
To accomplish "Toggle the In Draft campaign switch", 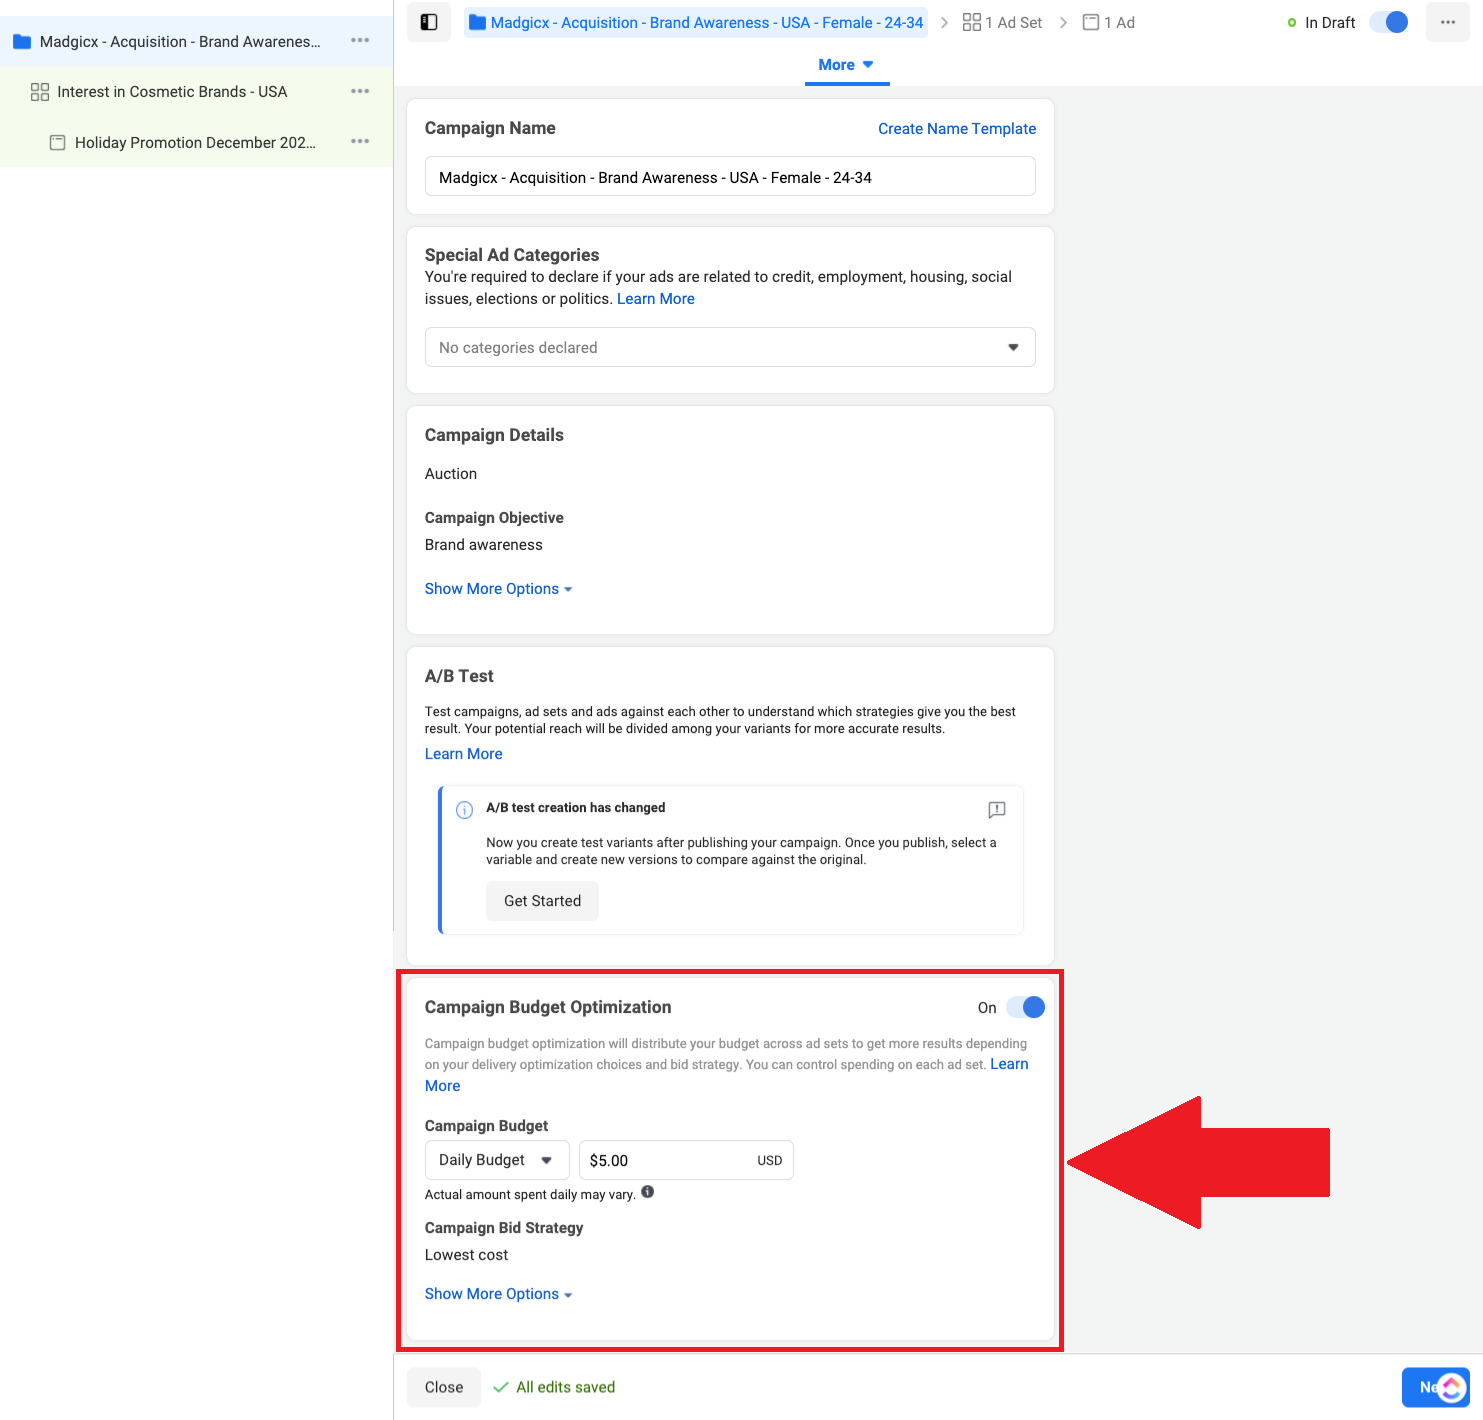I will point(1389,22).
